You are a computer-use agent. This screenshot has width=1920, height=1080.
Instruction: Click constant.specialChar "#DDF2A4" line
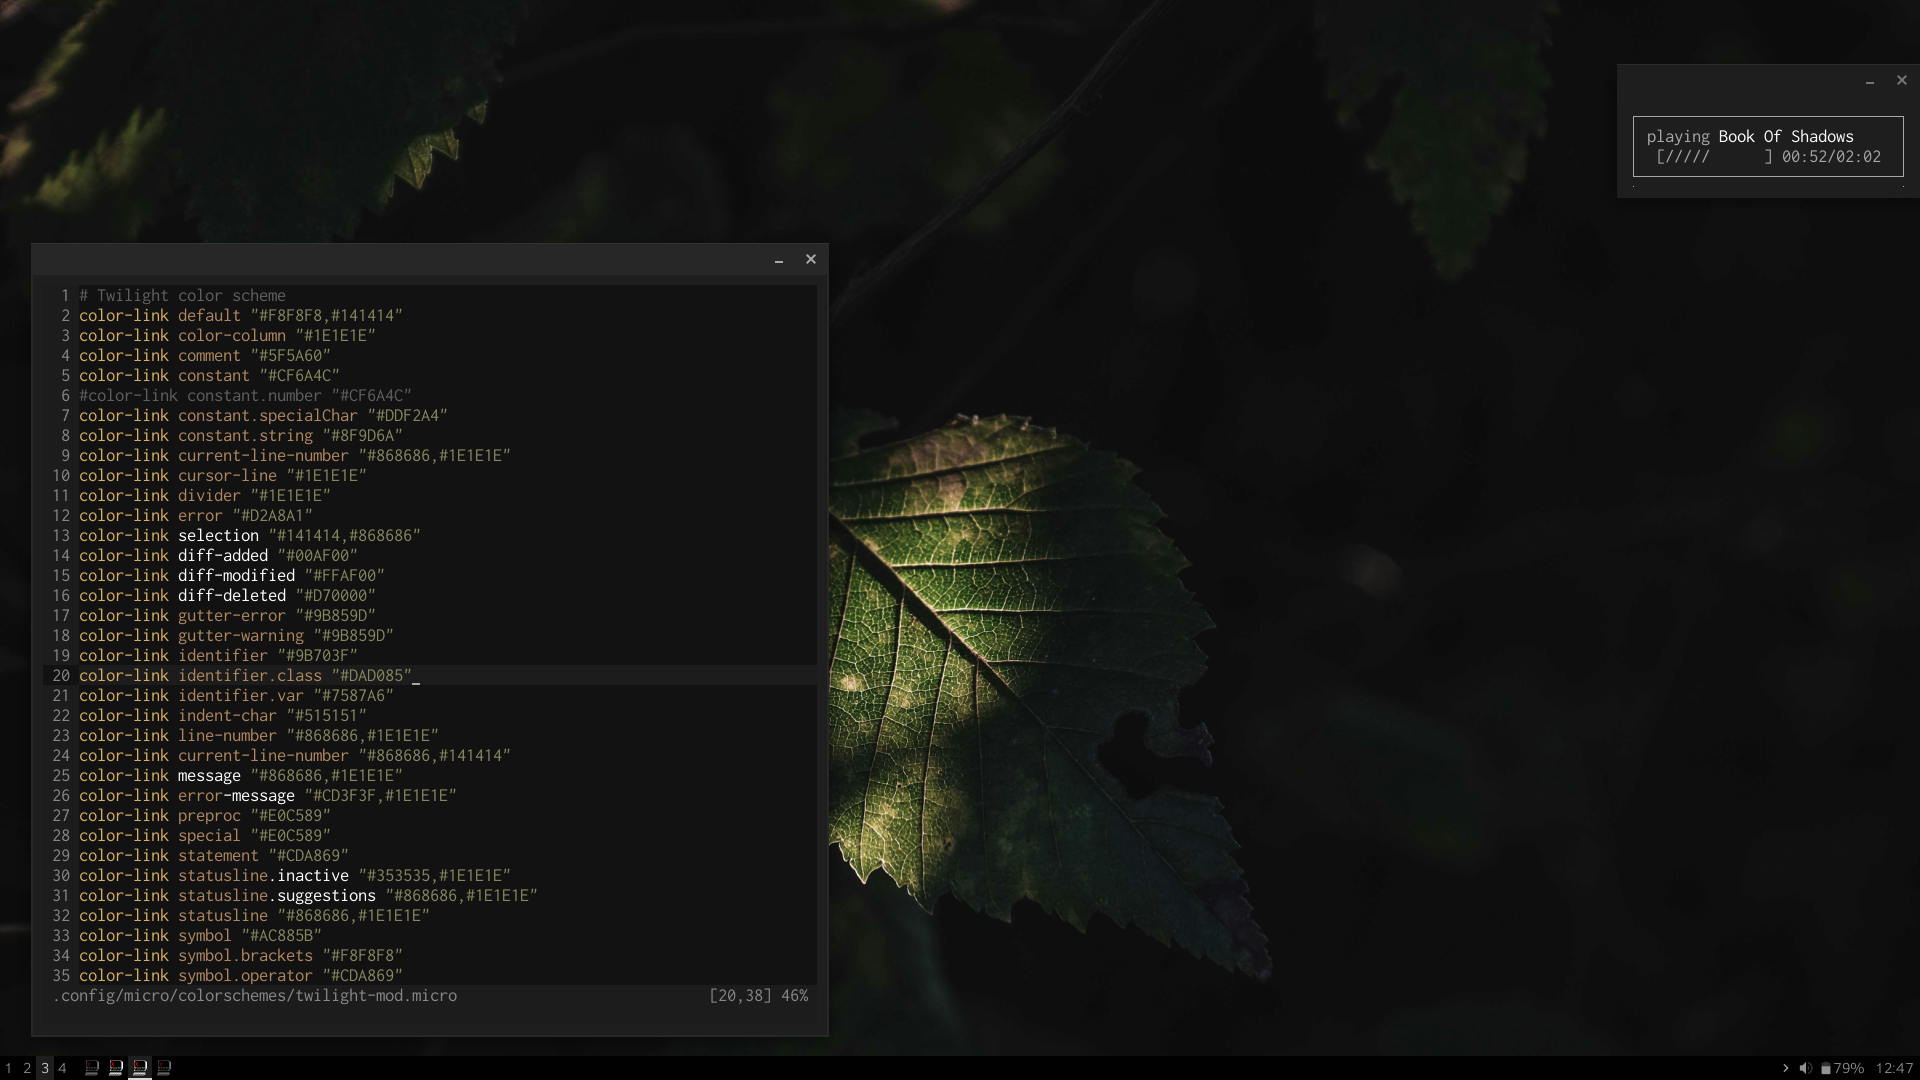263,416
